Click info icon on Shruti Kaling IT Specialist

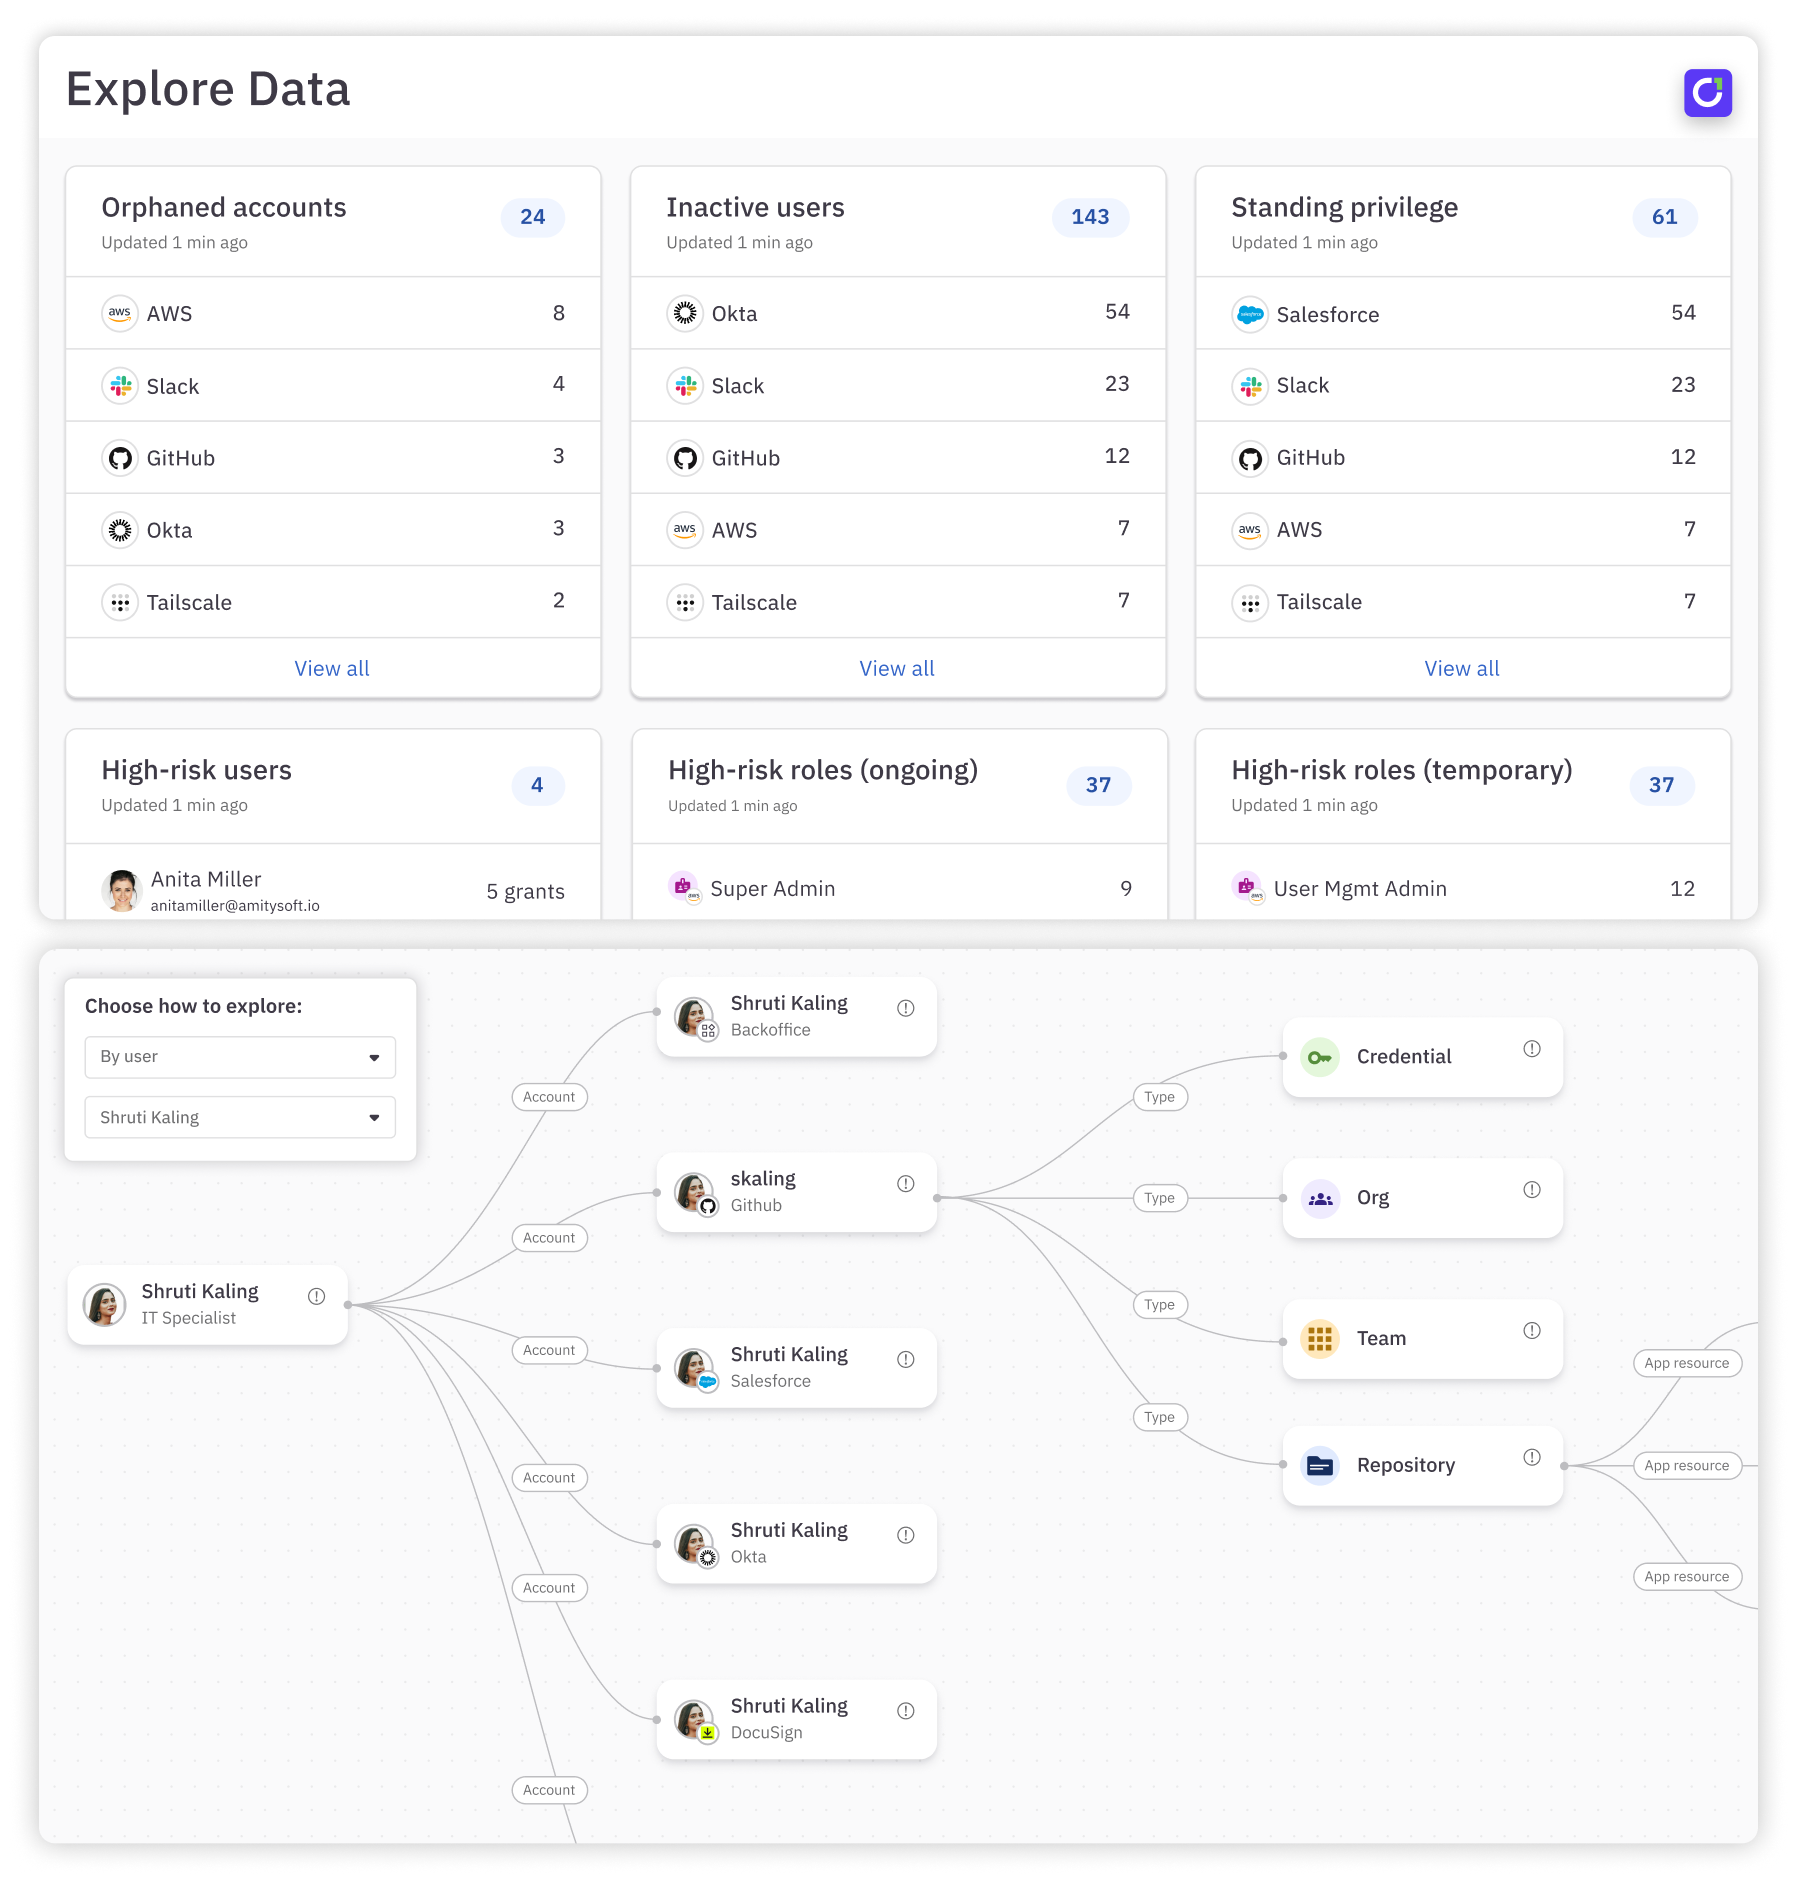pyautogui.click(x=316, y=1296)
